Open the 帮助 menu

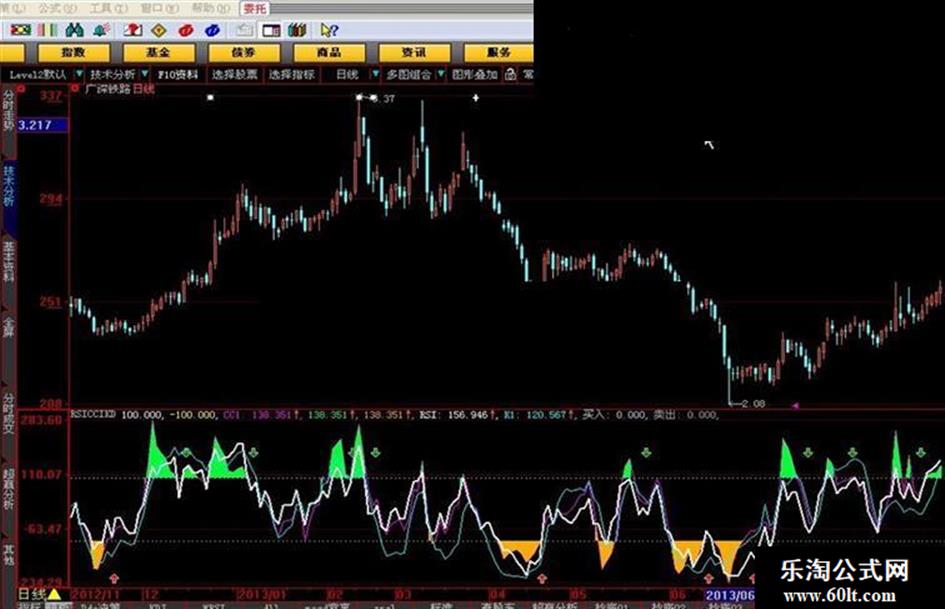[x=211, y=8]
